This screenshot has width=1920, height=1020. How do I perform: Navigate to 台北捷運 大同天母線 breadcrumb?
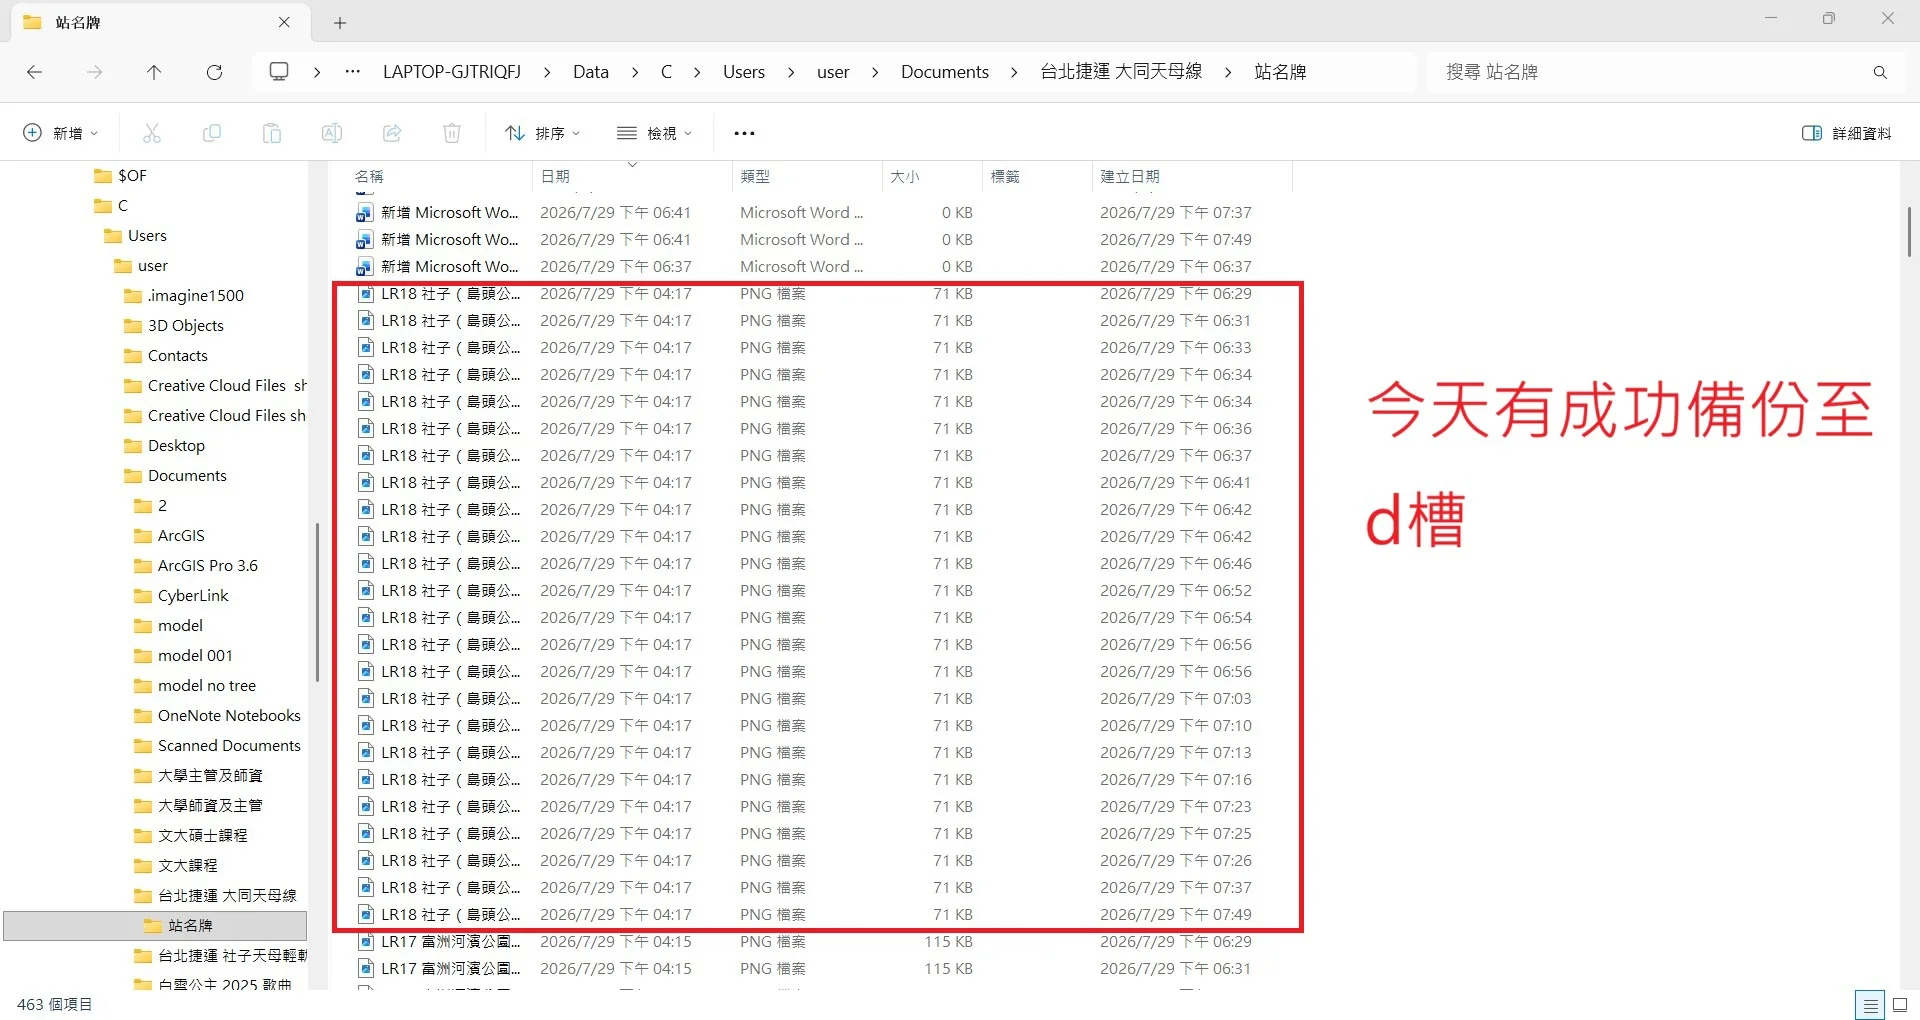coord(1121,72)
